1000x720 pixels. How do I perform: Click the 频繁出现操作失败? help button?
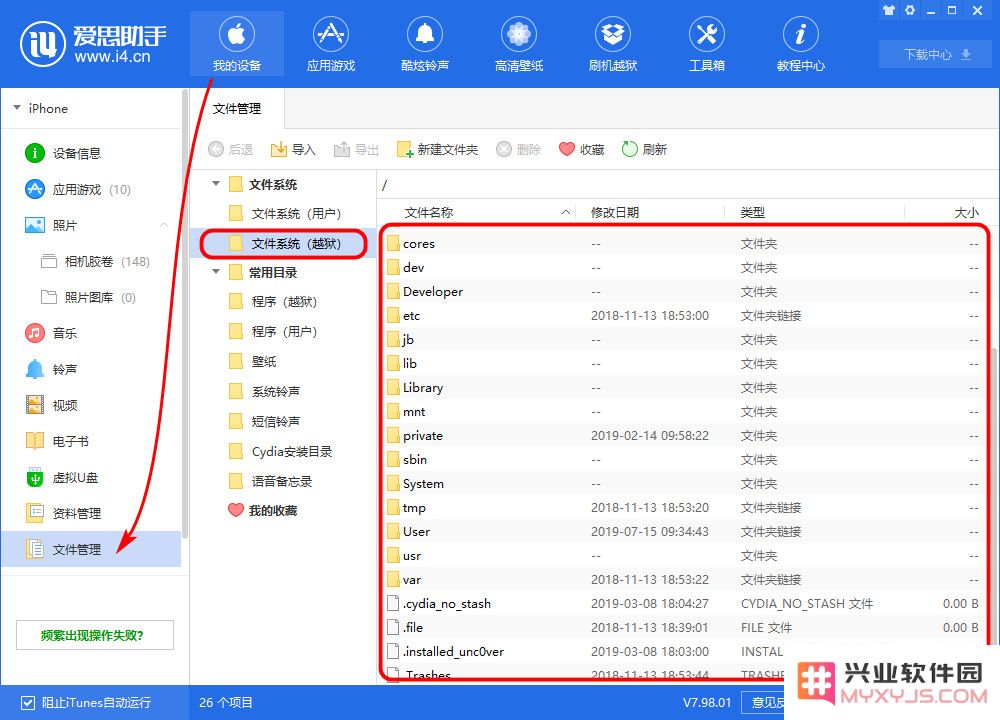(94, 635)
